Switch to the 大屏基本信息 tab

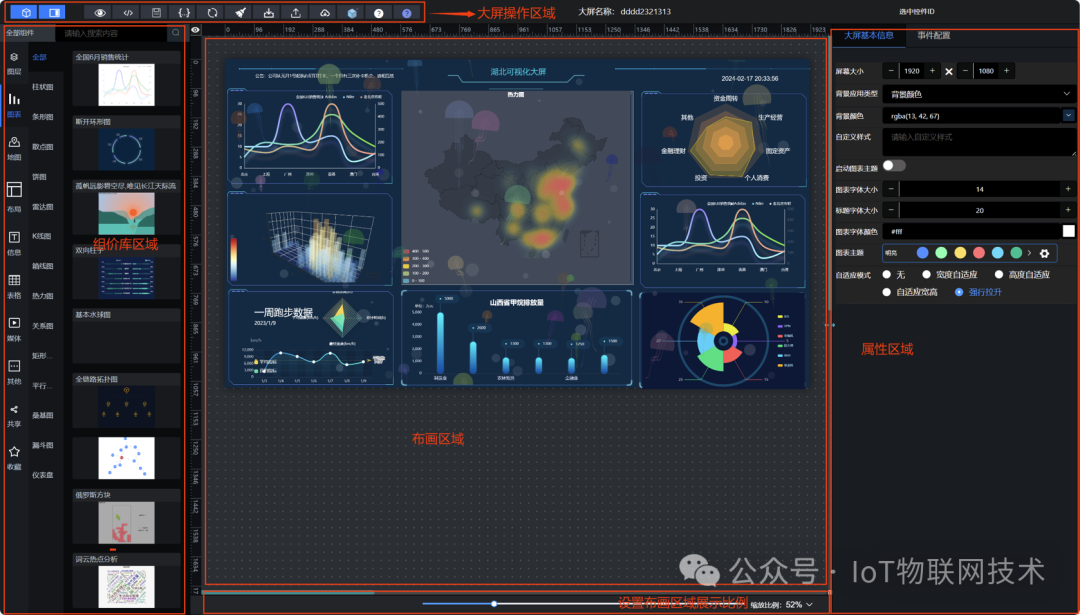(x=869, y=35)
